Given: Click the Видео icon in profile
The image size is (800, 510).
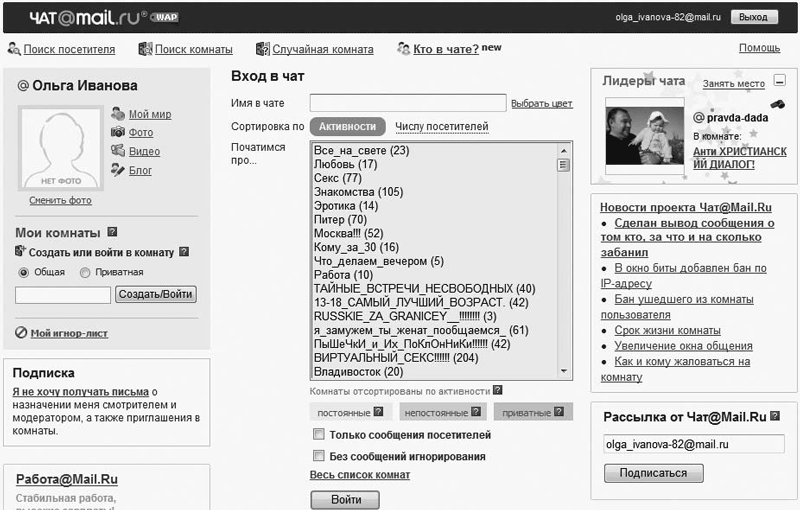Looking at the screenshot, I should 118,151.
